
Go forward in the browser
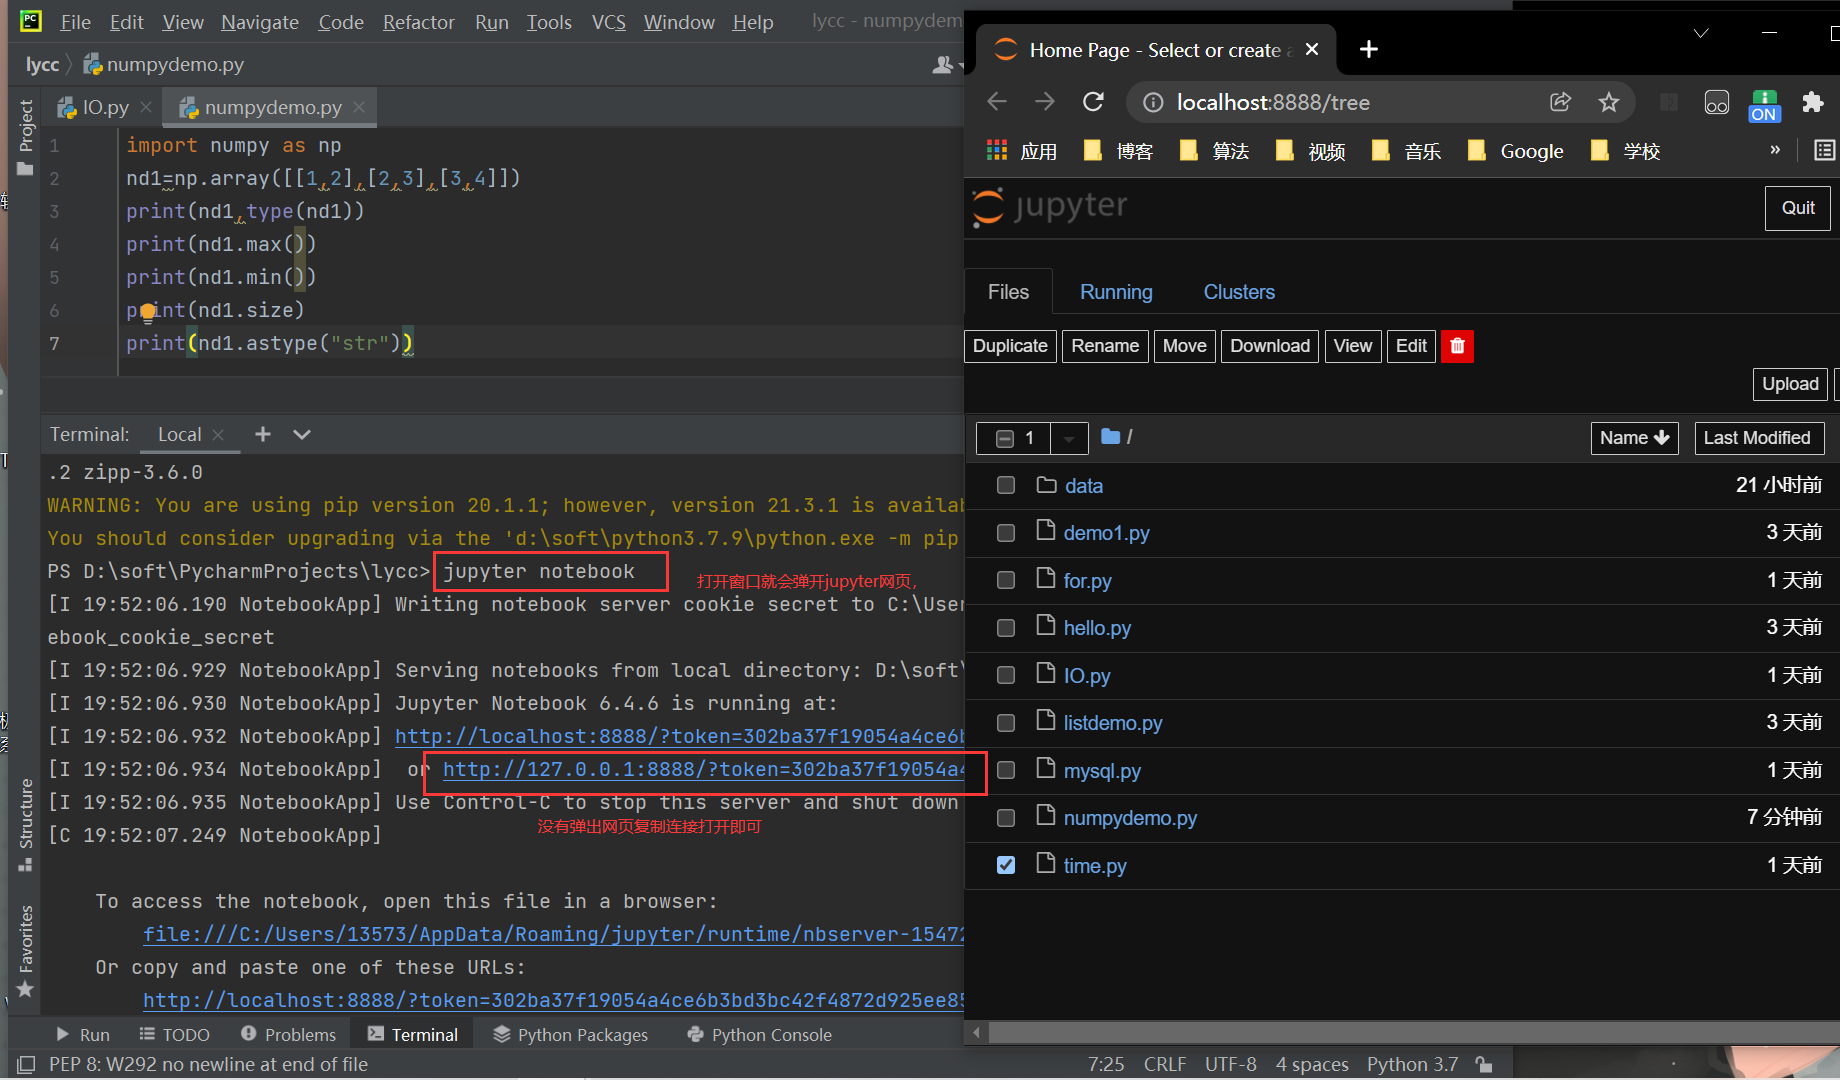[x=1045, y=102]
